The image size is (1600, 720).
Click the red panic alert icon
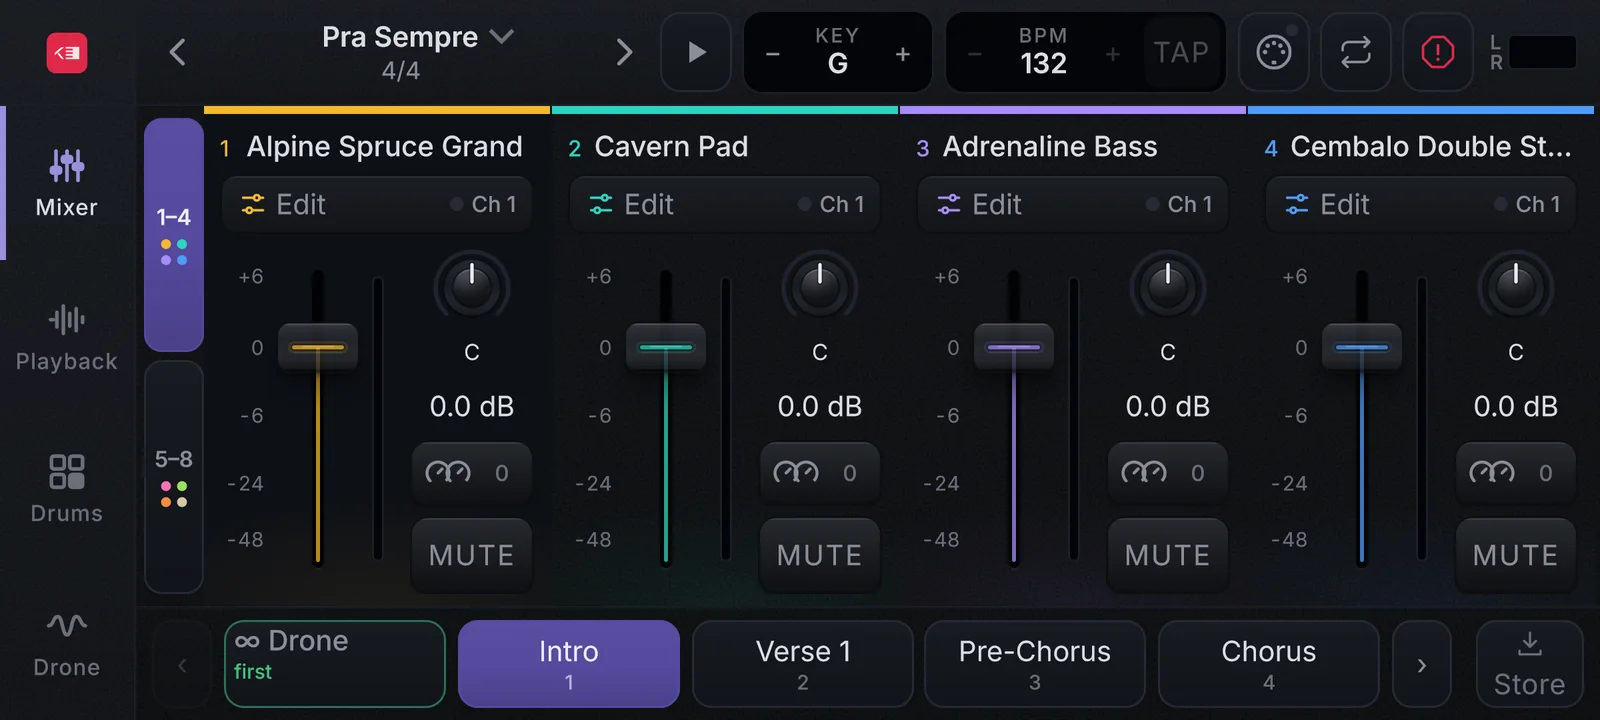click(x=1438, y=52)
